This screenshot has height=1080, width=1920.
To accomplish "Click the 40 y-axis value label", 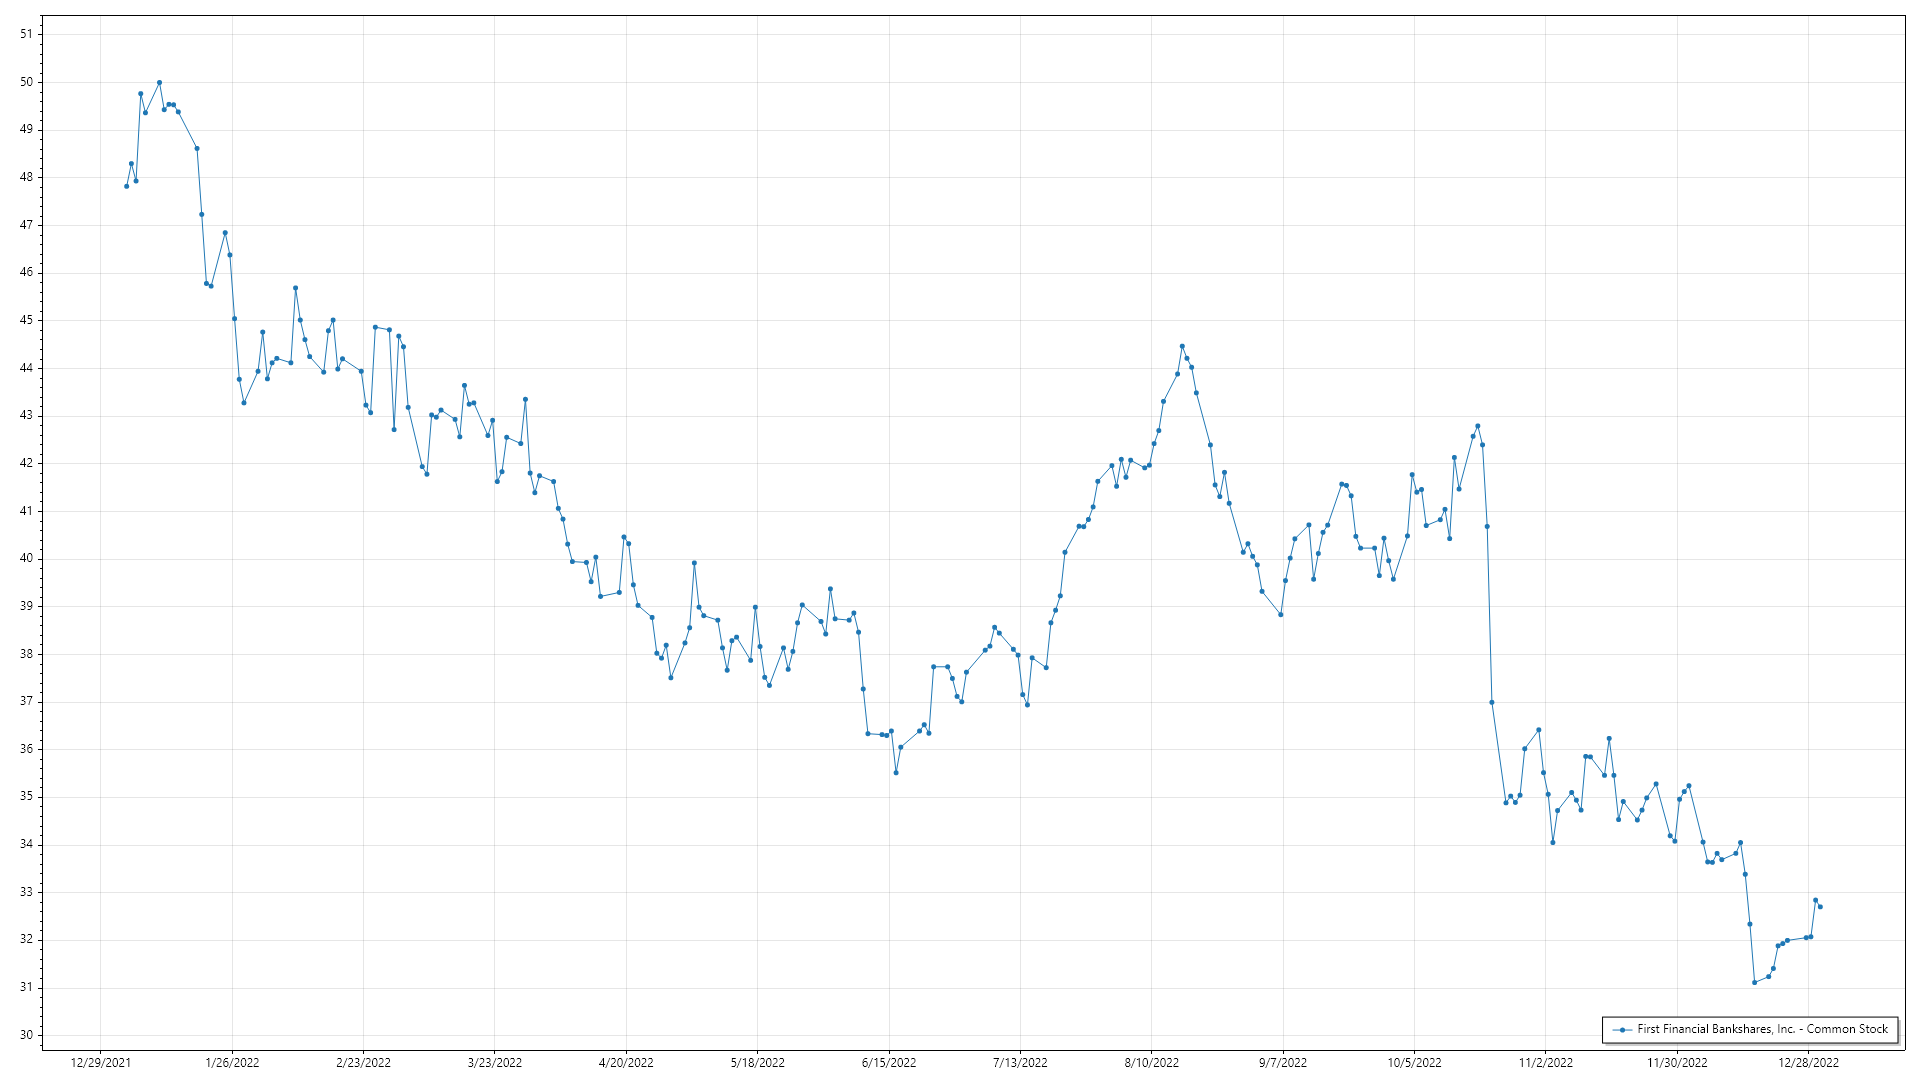I will pos(26,558).
